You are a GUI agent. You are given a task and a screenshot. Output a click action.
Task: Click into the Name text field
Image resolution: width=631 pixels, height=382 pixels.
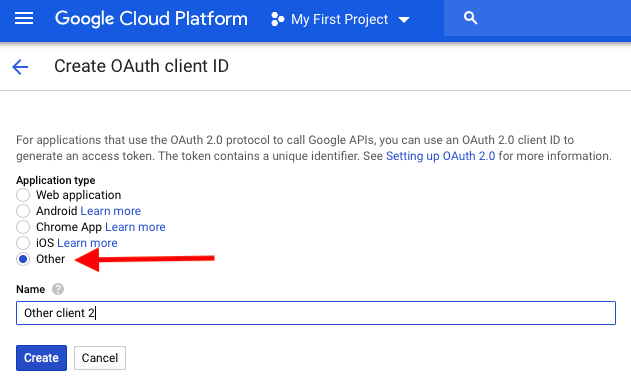(316, 313)
